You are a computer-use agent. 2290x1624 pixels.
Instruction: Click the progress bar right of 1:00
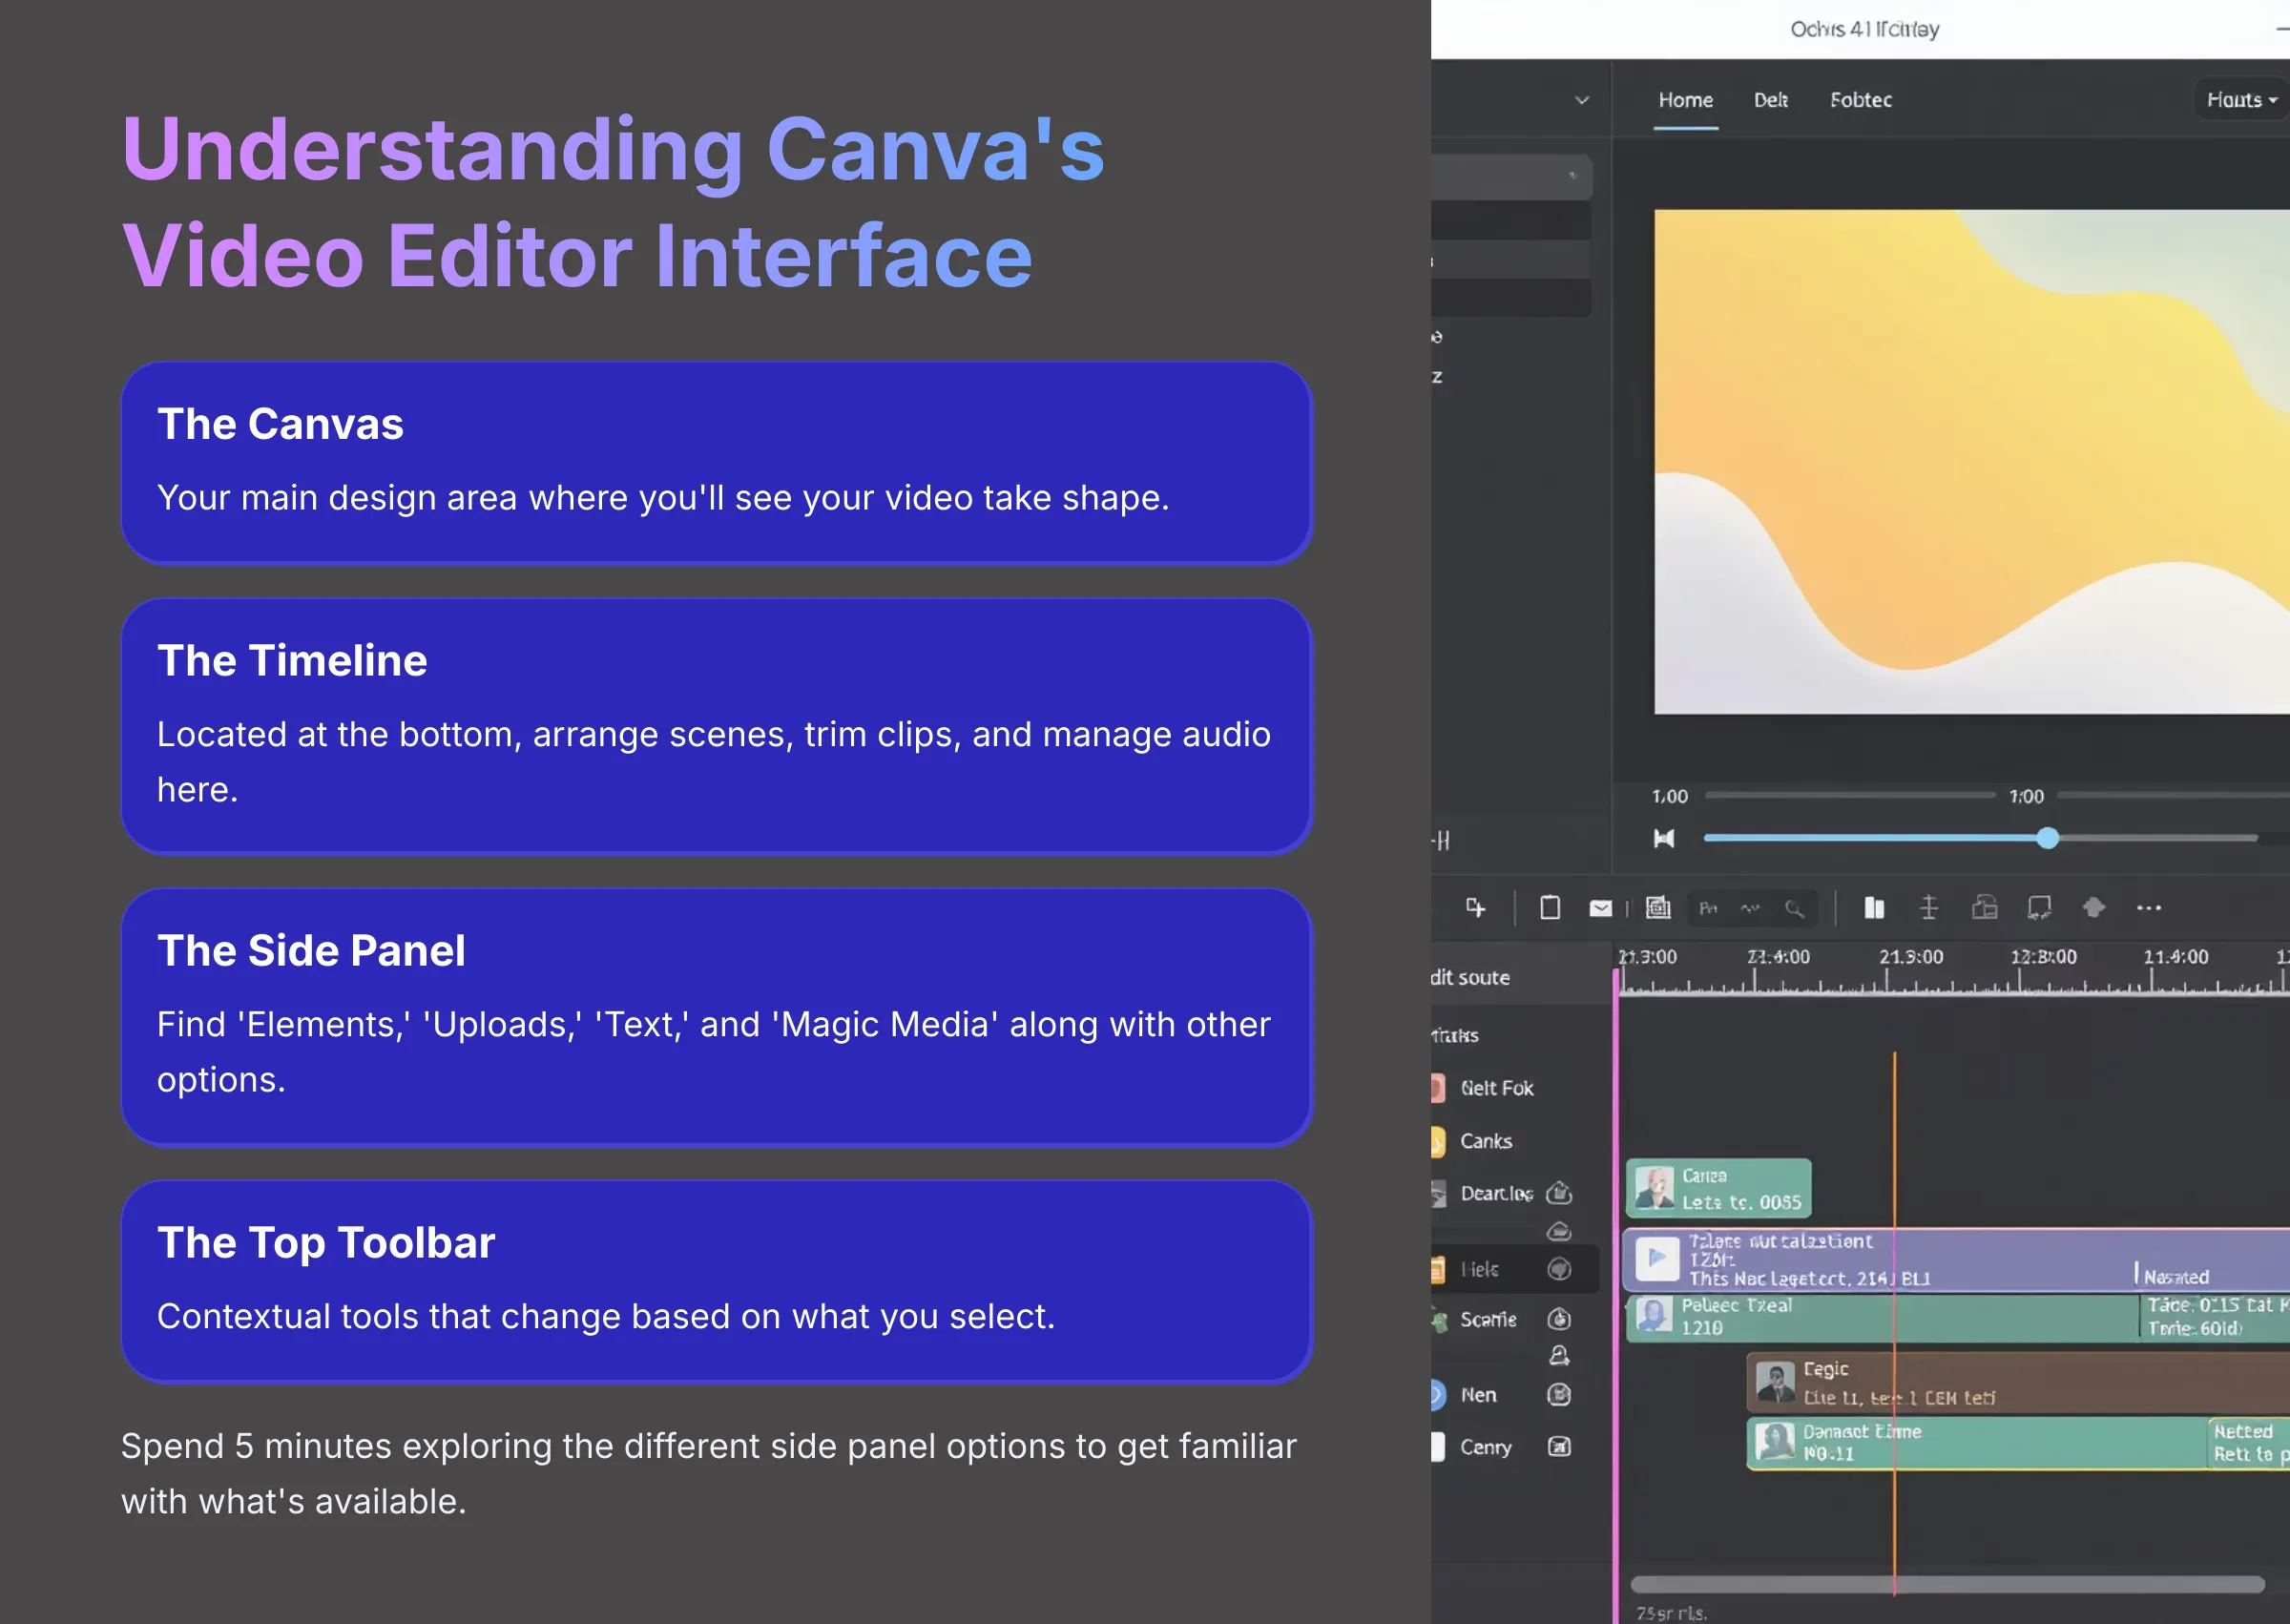[2173, 795]
